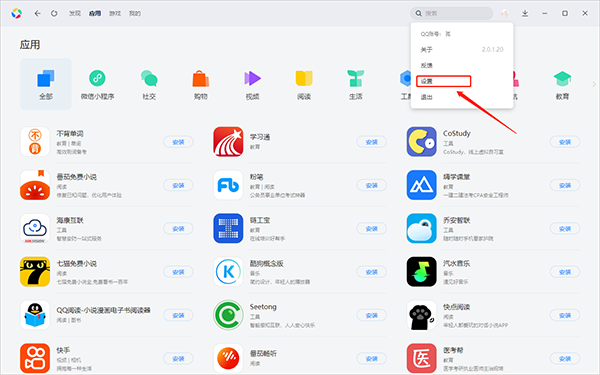Open the 医考帮 app icon
Viewport: 600px width, 375px height.
pyautogui.click(x=421, y=359)
